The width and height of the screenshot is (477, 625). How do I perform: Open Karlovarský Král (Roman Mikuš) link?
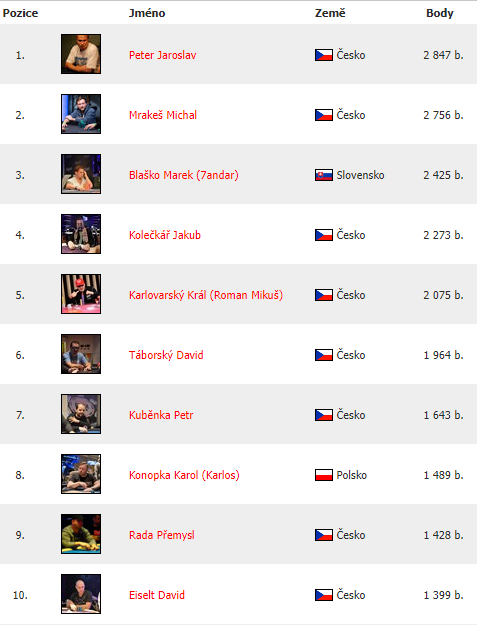206,295
